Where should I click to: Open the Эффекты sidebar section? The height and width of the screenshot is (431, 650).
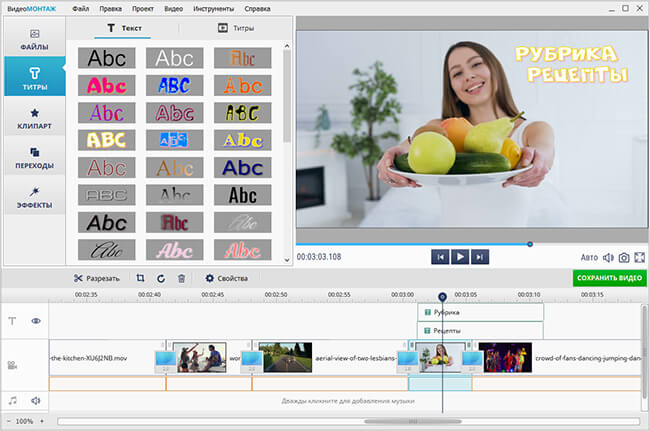point(33,197)
